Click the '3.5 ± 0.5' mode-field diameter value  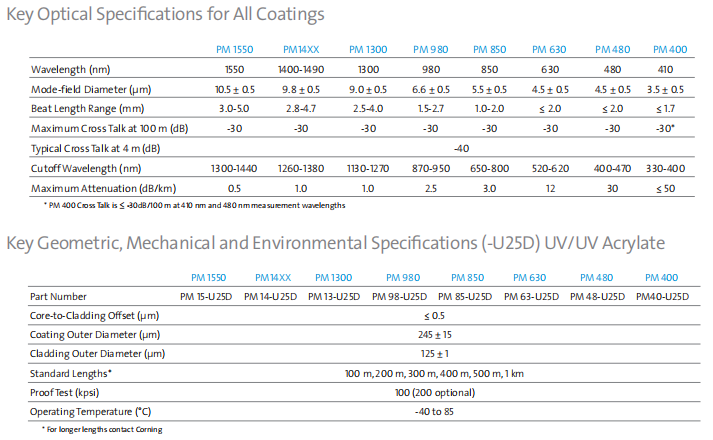(665, 90)
